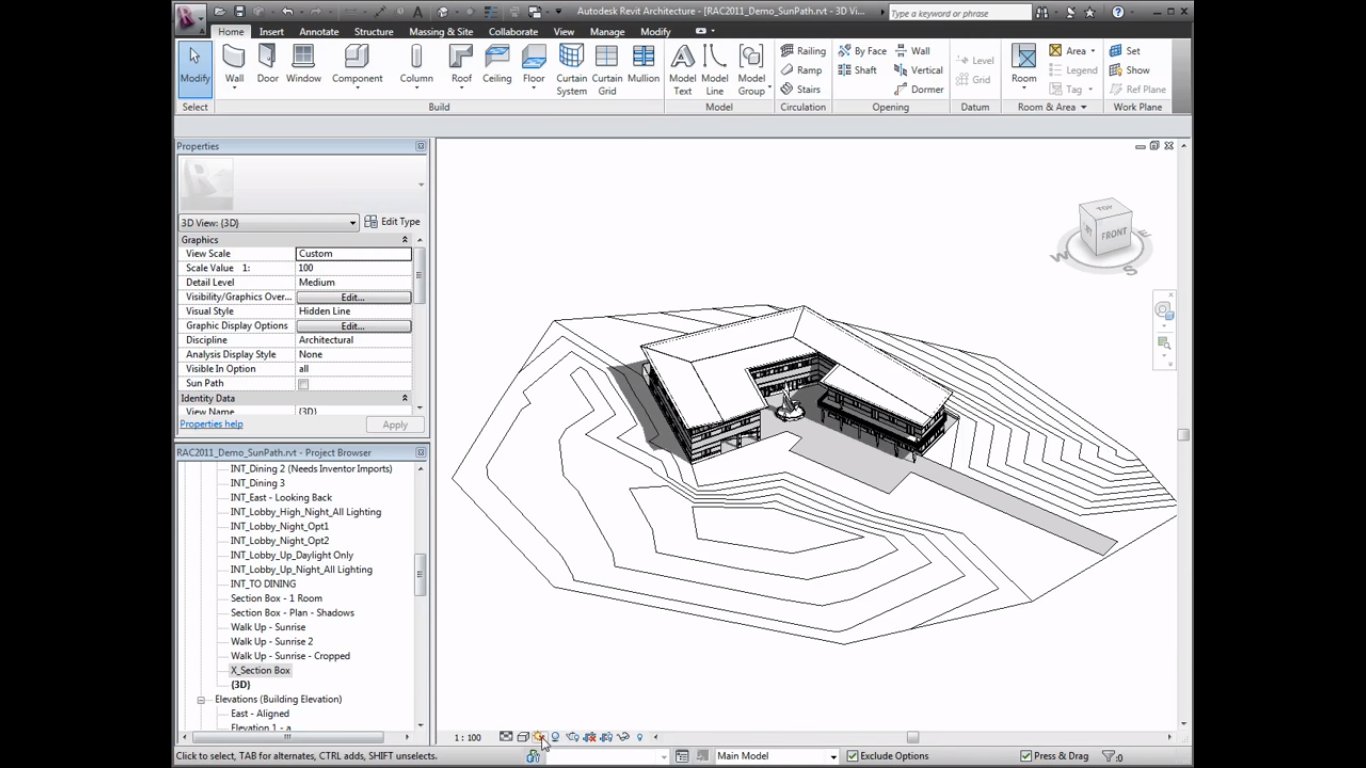Image resolution: width=1366 pixels, height=768 pixels.
Task: Click the Project Browser vertical scrollbar thumb
Action: pyautogui.click(x=420, y=575)
